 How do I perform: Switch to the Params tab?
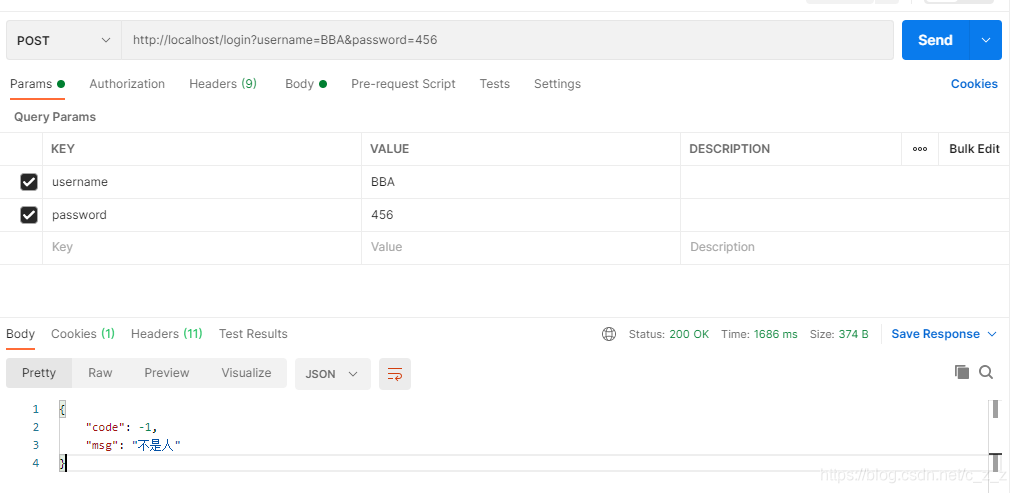(38, 84)
